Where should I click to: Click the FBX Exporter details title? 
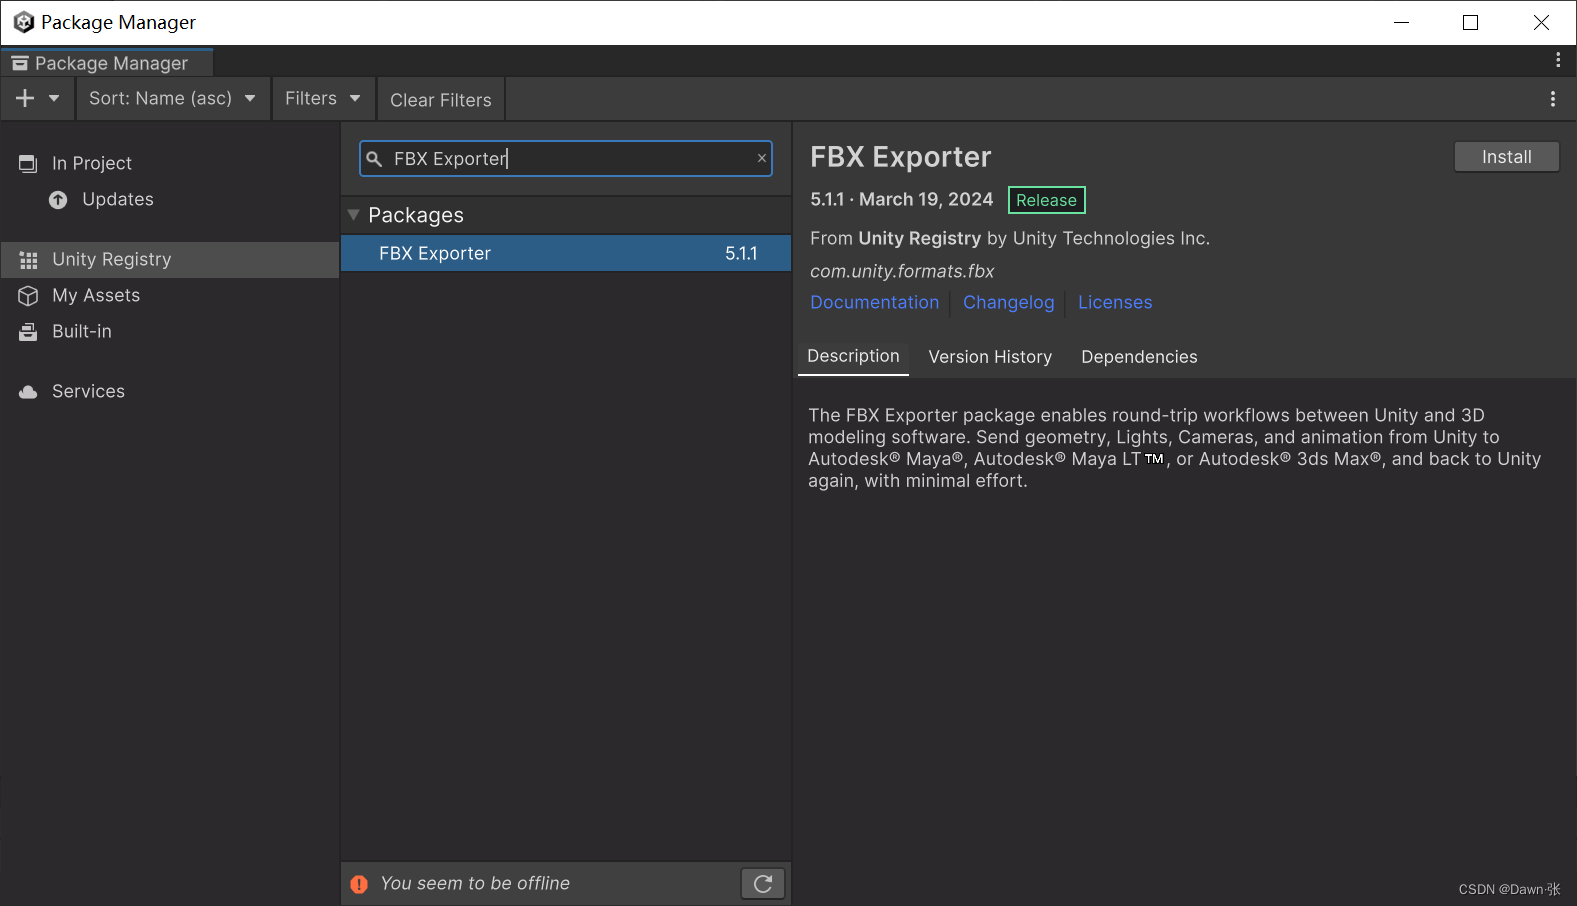click(901, 157)
